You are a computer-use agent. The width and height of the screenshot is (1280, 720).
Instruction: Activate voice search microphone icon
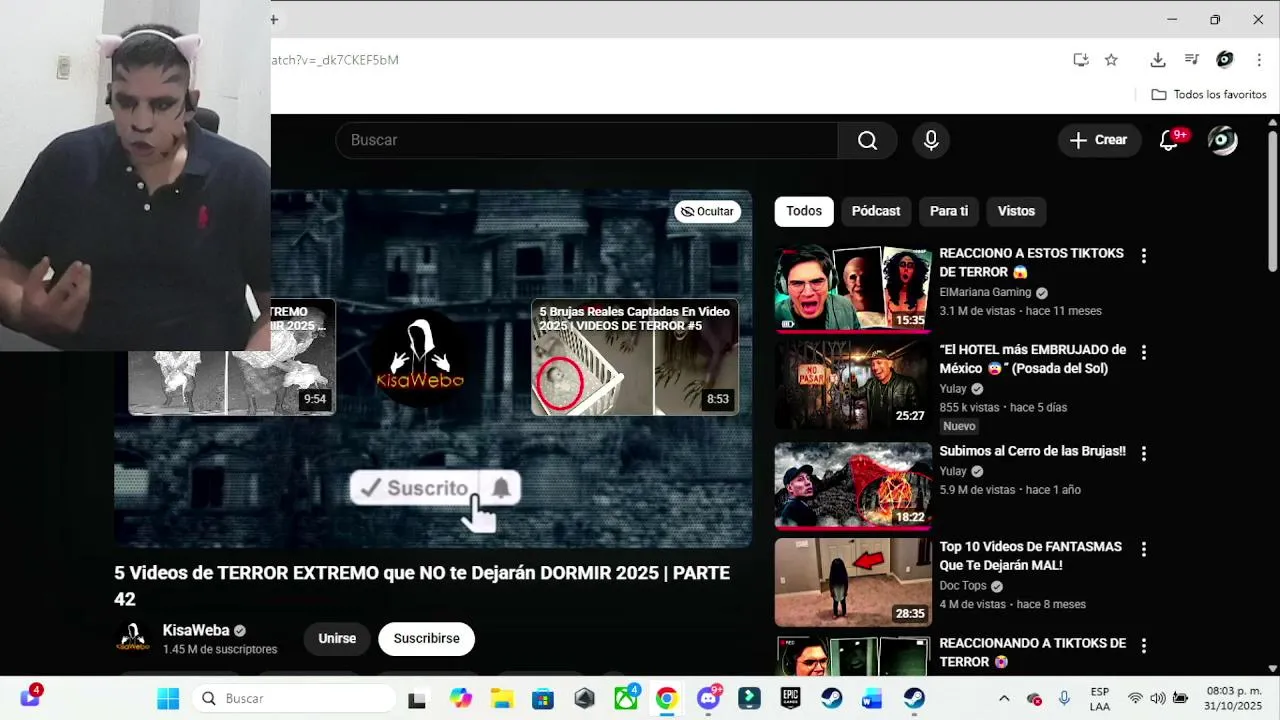click(x=931, y=140)
